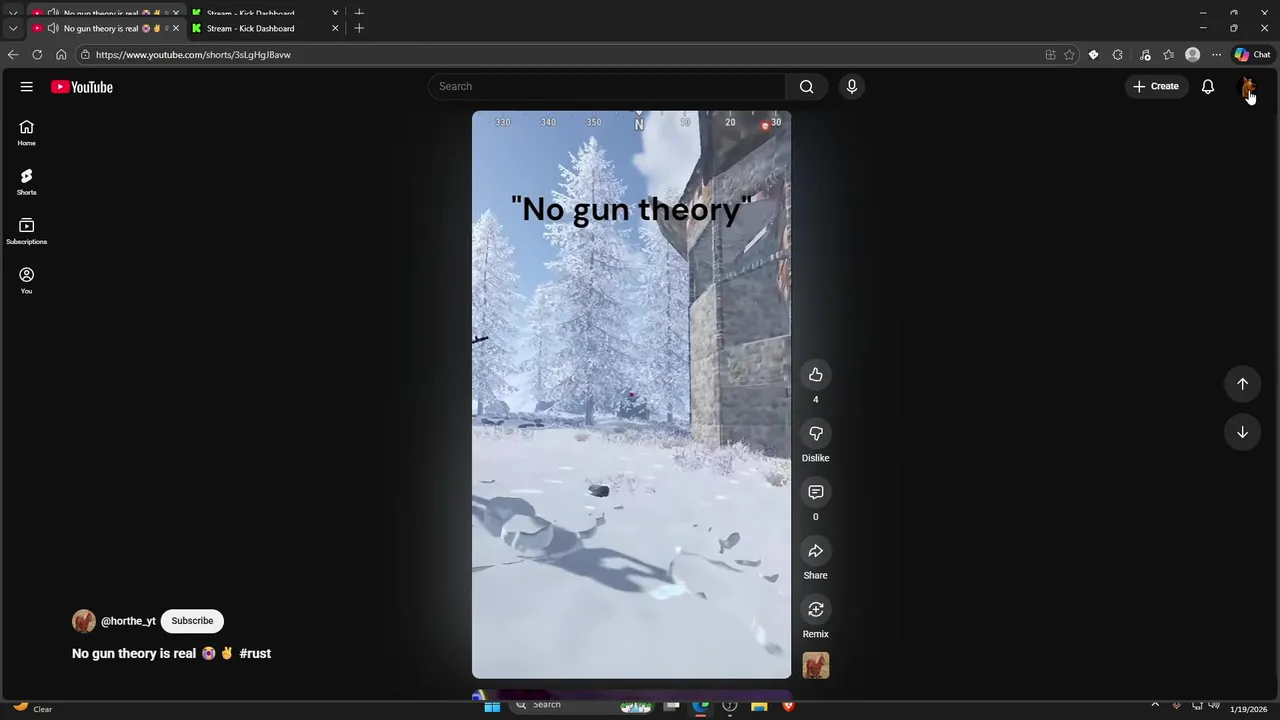The width and height of the screenshot is (1280, 720).
Task: Share this Short
Action: (x=816, y=551)
